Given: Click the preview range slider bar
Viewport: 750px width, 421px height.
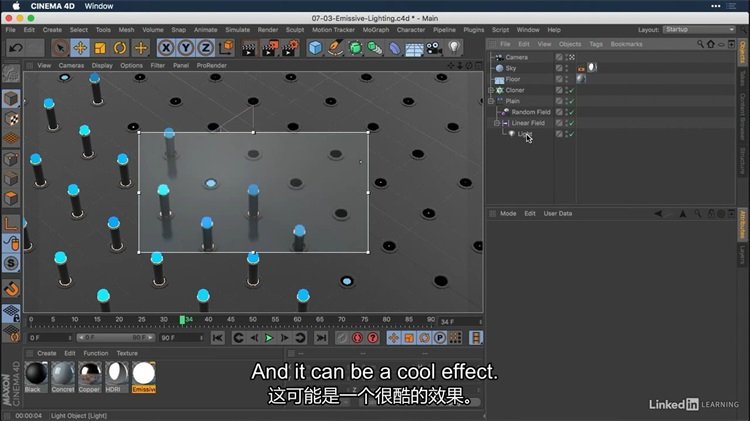Looking at the screenshot, I should [115, 338].
